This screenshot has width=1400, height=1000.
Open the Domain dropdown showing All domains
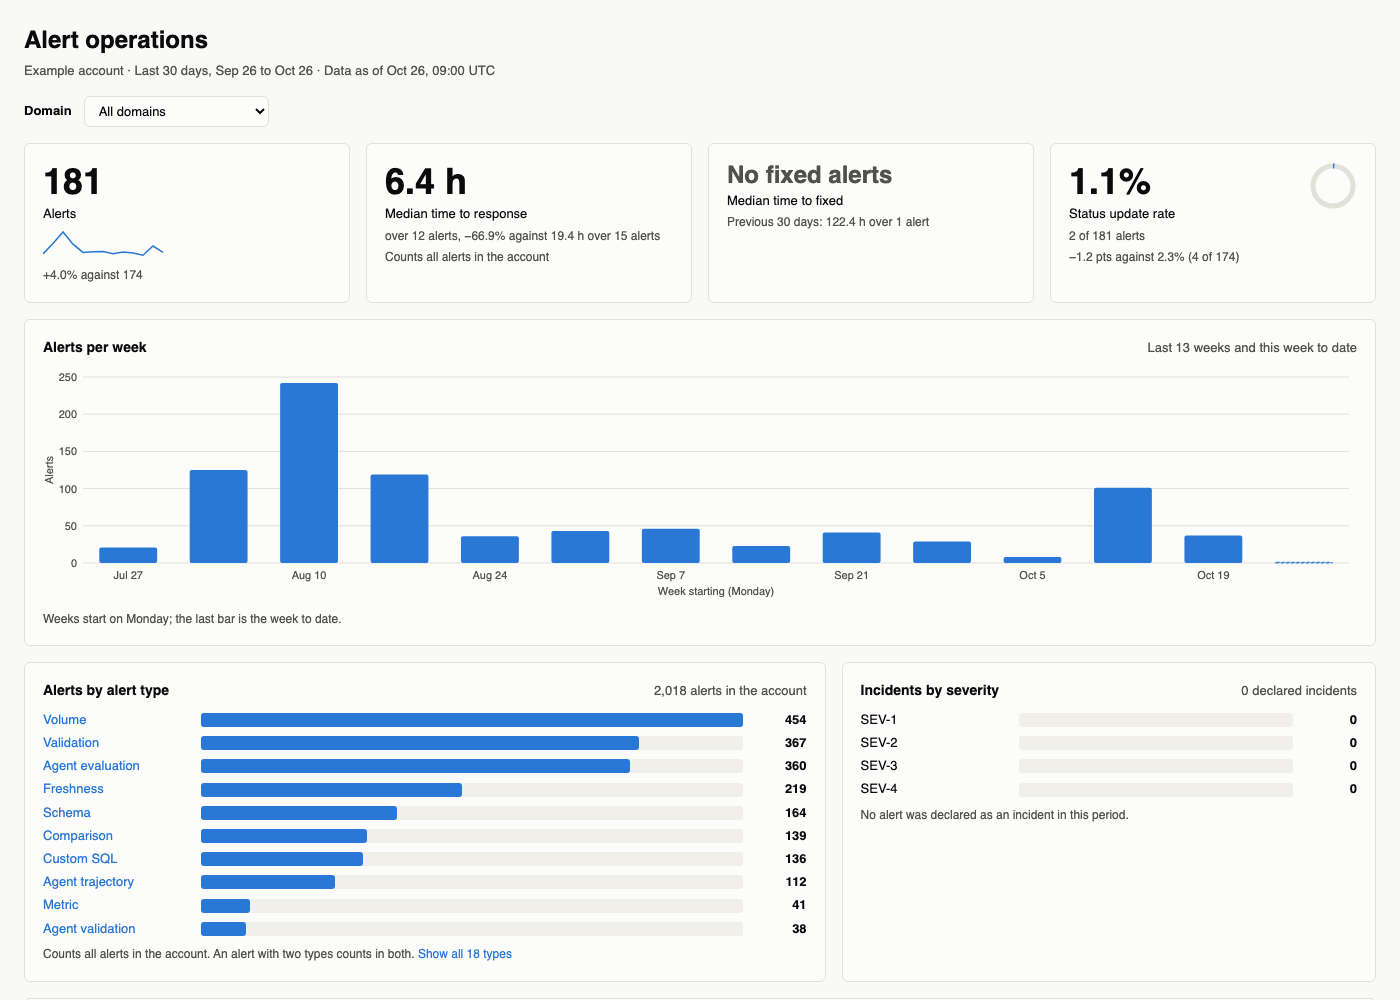click(176, 111)
